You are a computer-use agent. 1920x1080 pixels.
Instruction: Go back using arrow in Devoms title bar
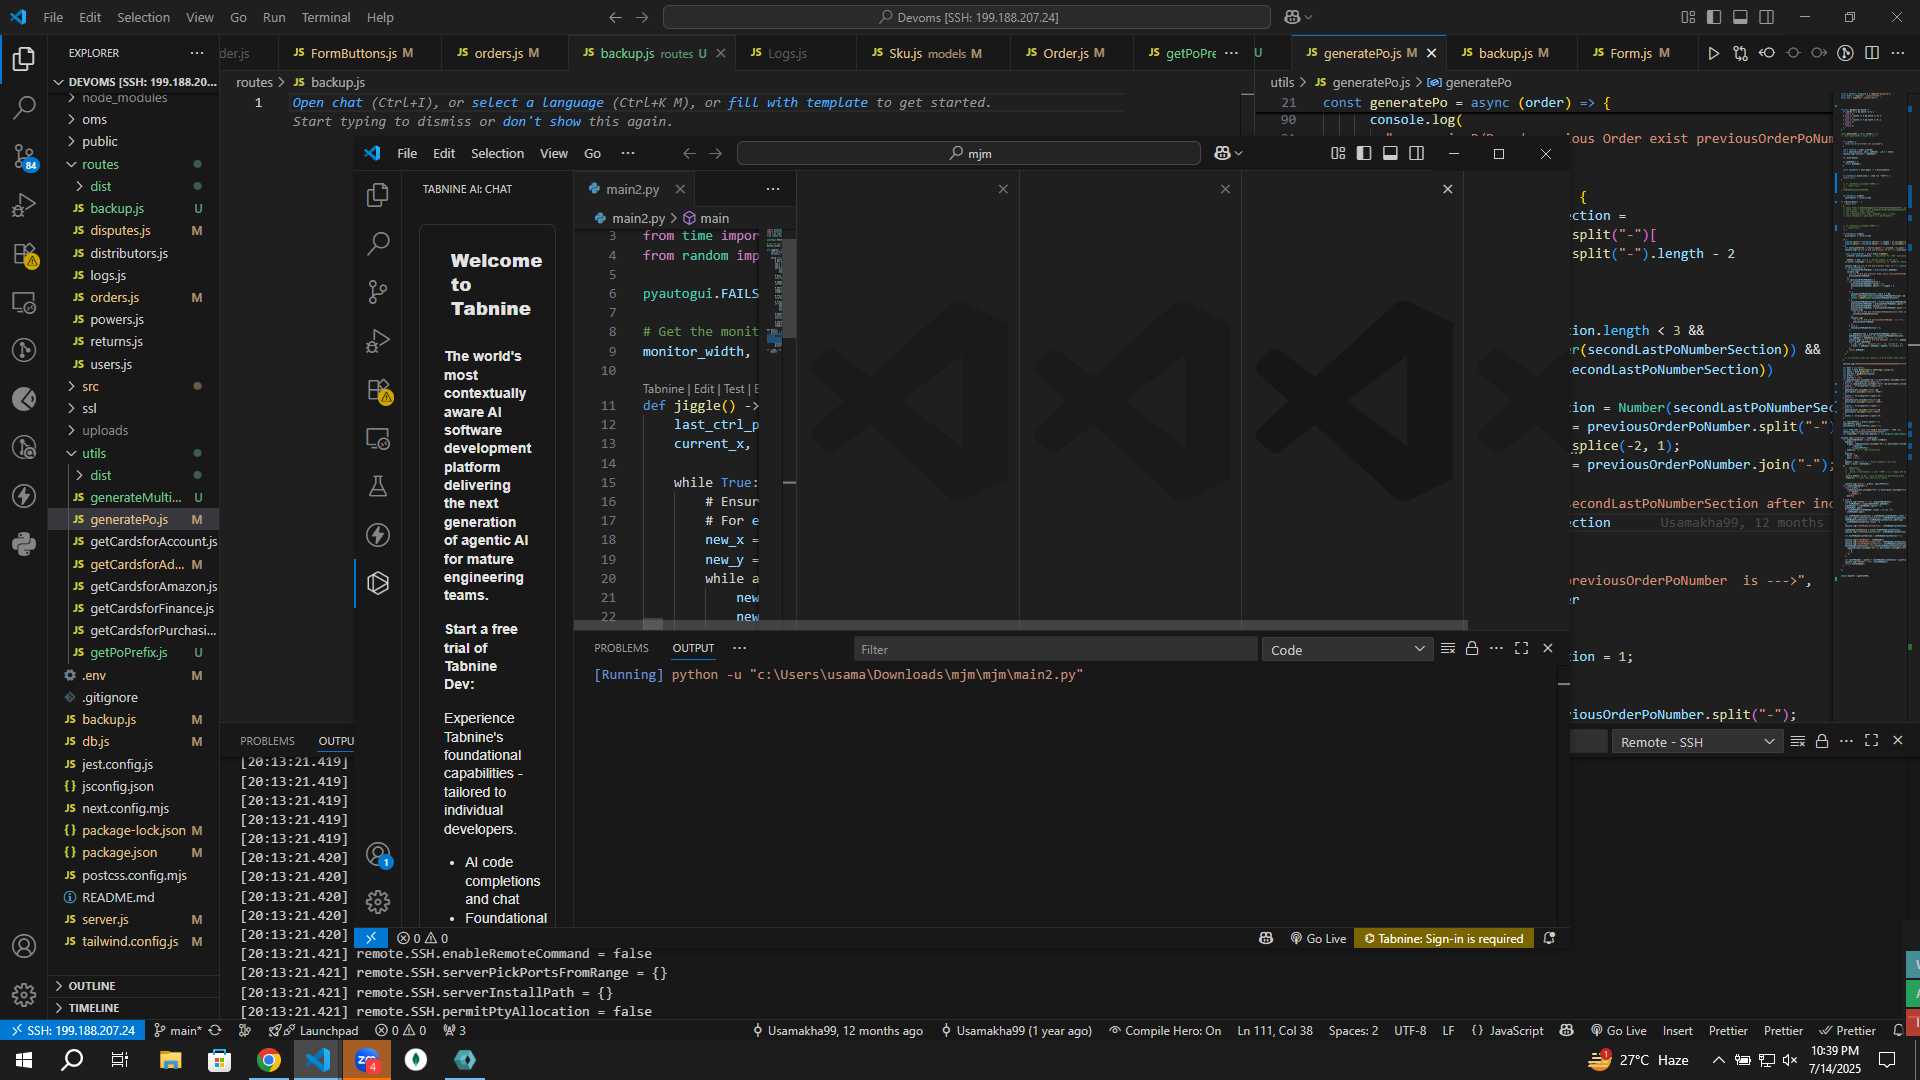(615, 17)
